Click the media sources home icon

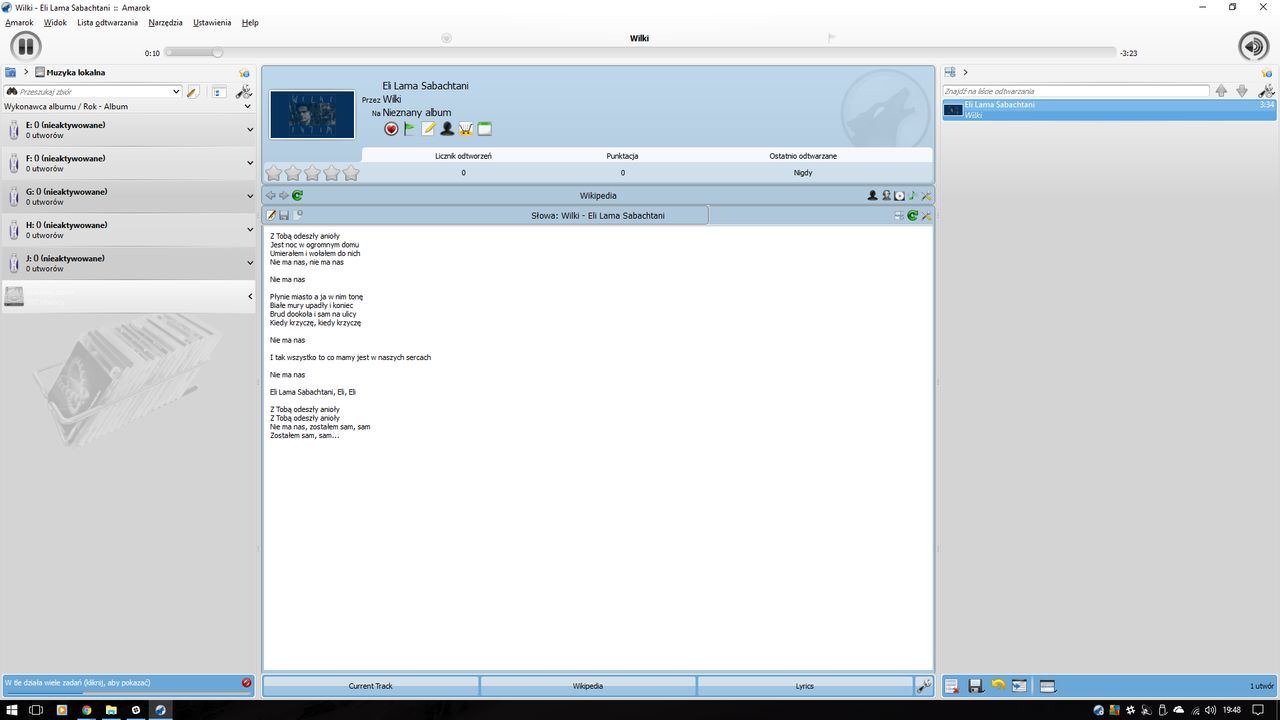(x=10, y=72)
